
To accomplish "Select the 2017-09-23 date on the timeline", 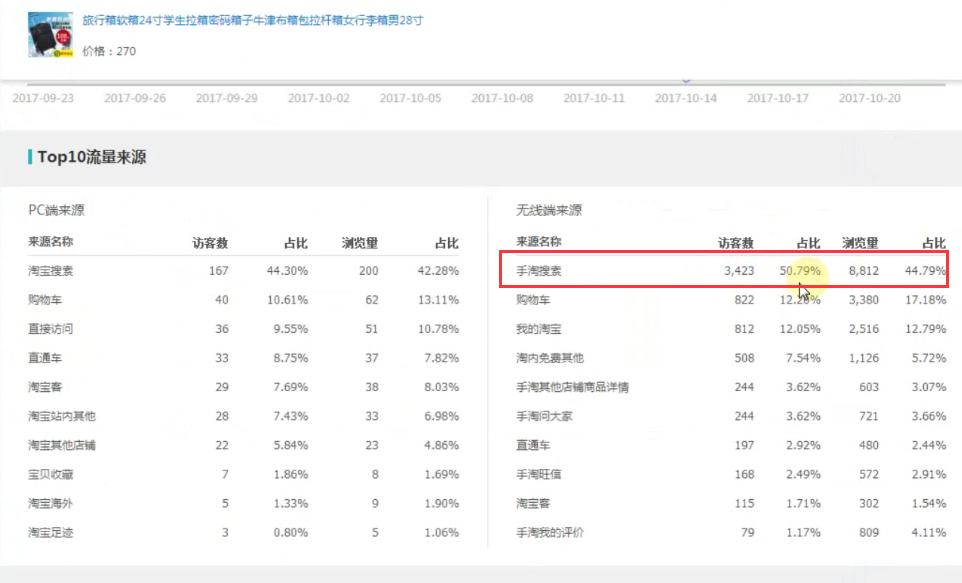I will [x=42, y=98].
